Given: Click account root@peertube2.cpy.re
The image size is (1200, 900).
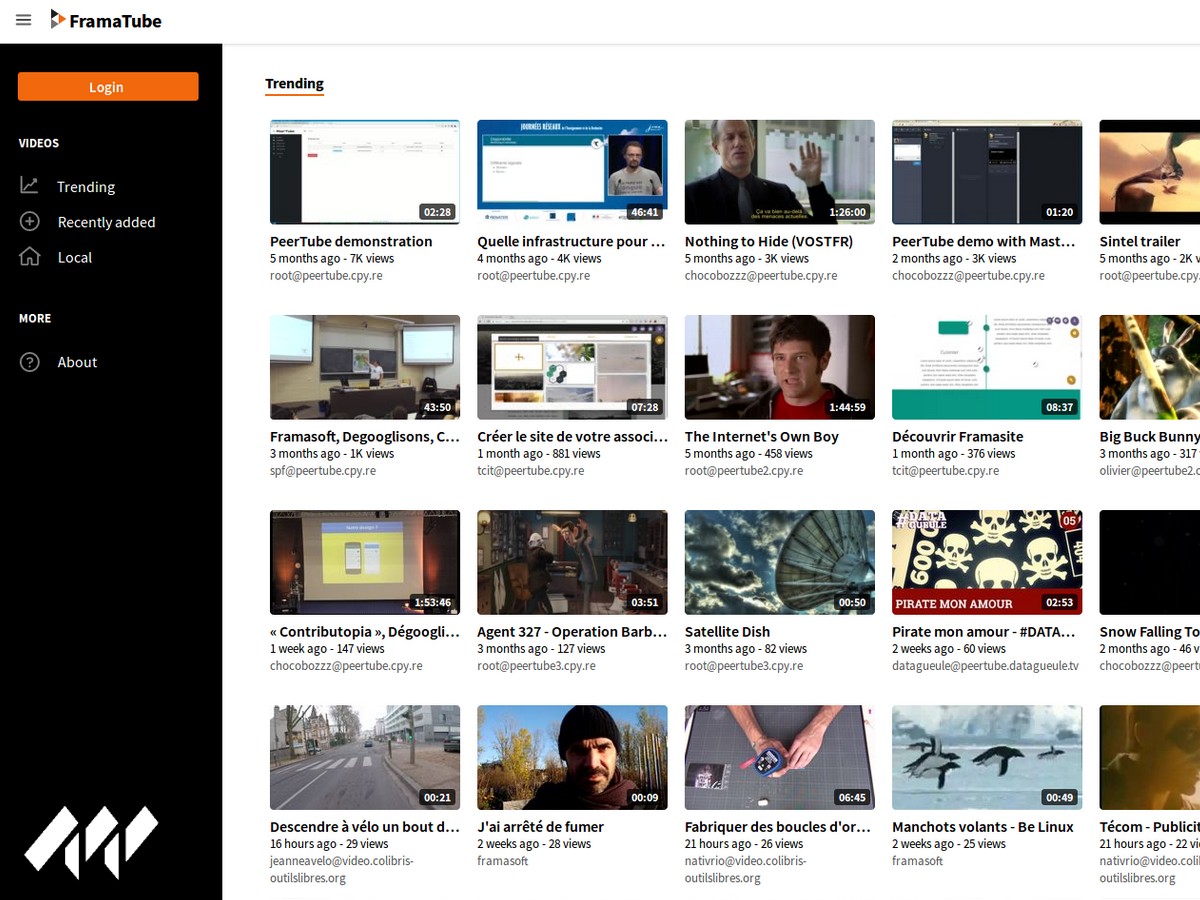Looking at the screenshot, I should coord(744,470).
